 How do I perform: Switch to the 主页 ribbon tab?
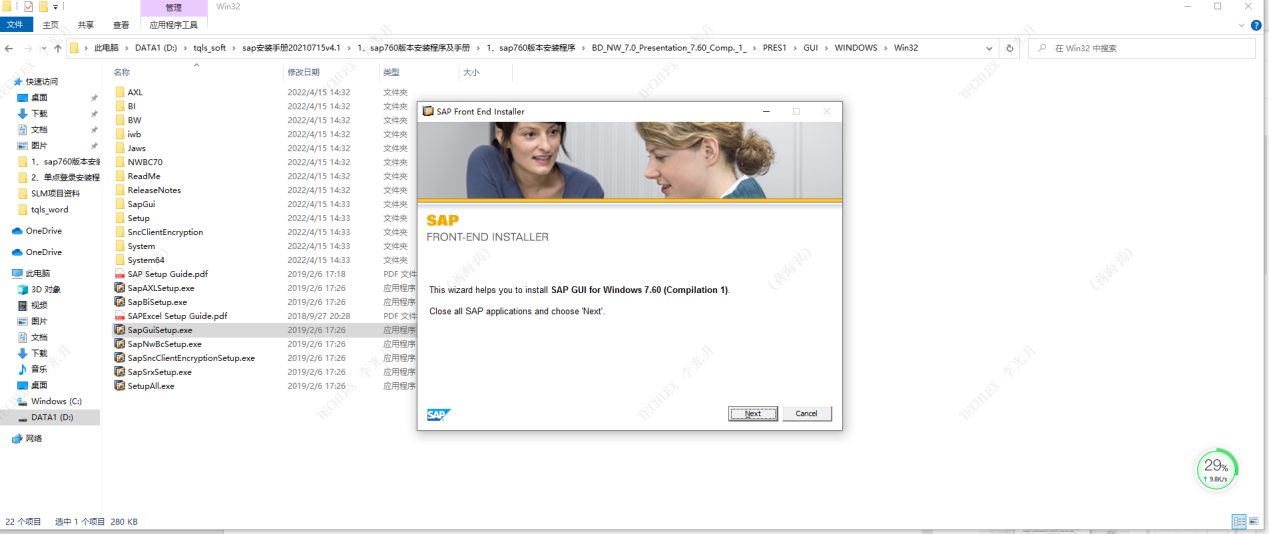50,24
